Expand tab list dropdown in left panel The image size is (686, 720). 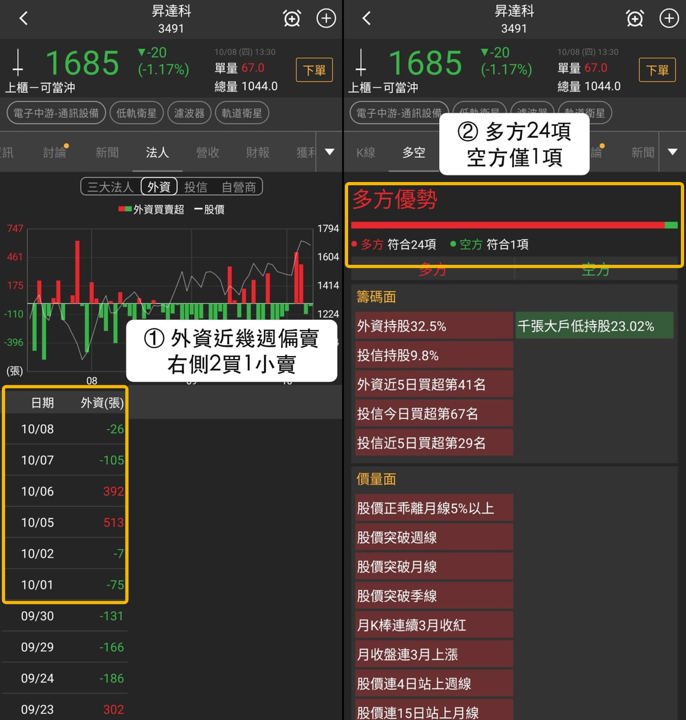pos(330,152)
